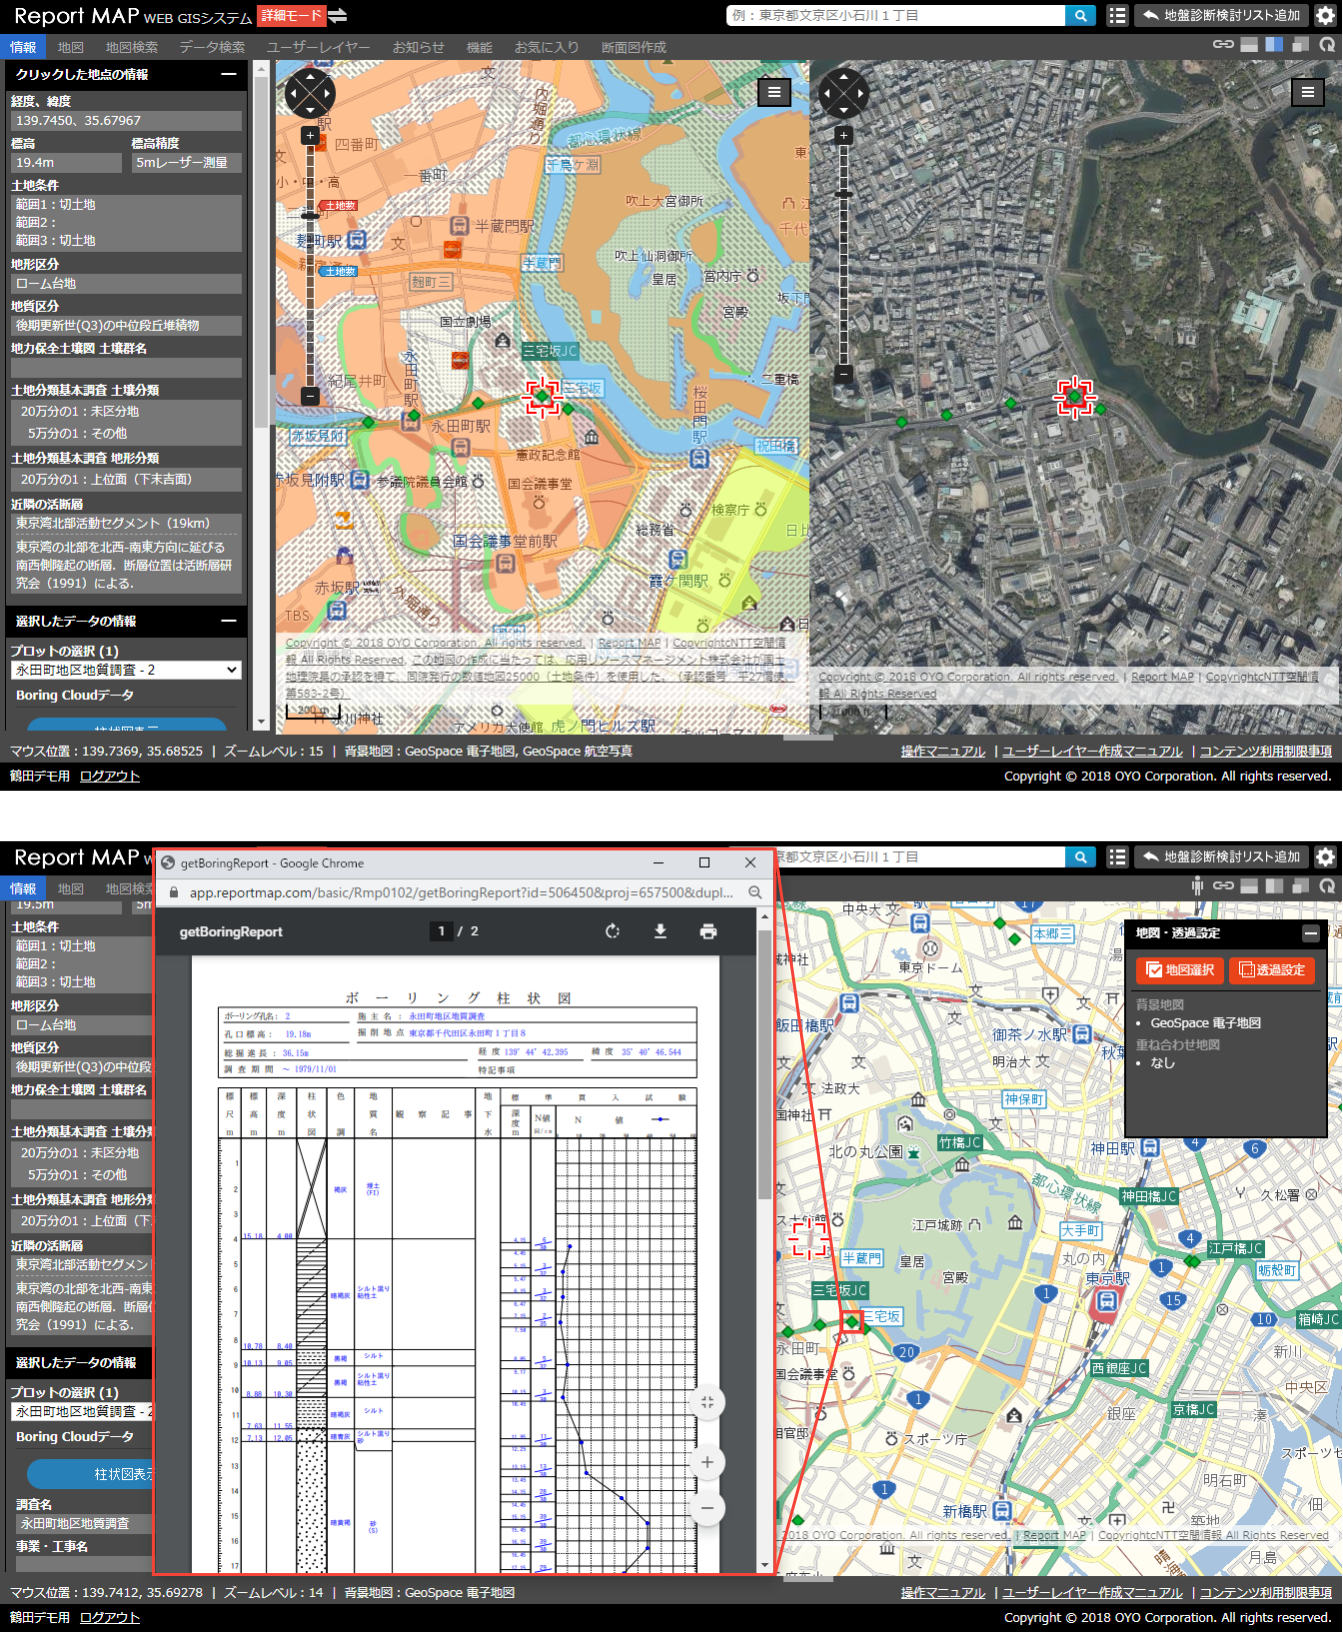
Task: Select side-by-side split layout in dual-map window
Action: 1274,44
